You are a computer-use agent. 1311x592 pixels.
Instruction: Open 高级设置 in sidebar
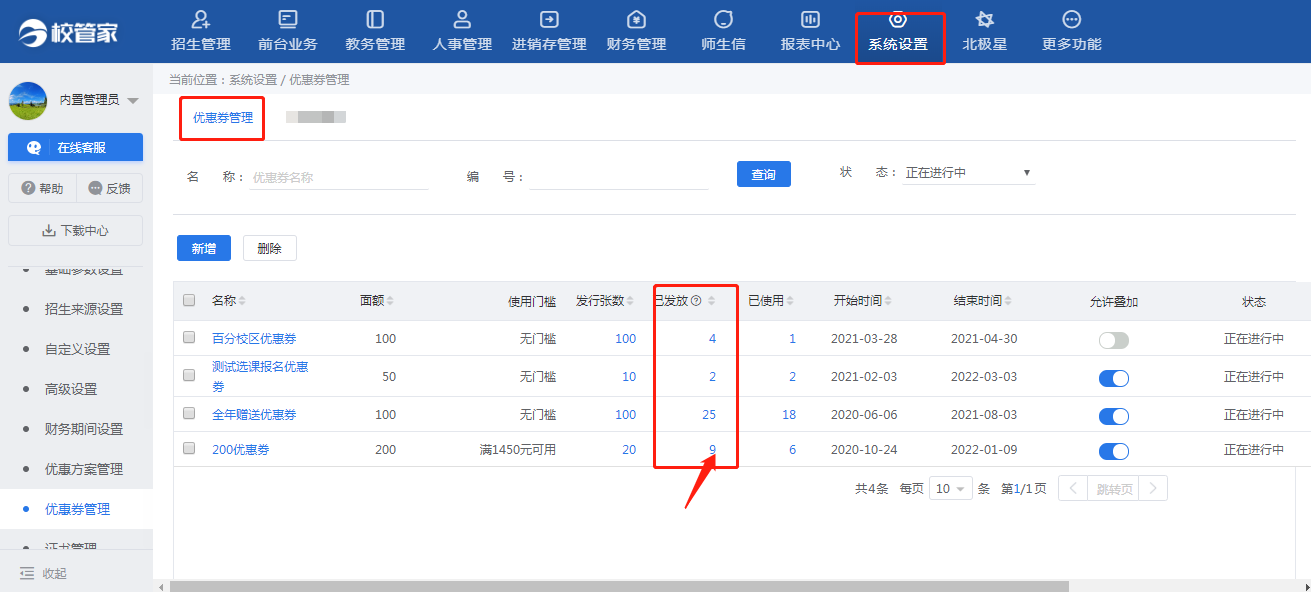tap(71, 389)
